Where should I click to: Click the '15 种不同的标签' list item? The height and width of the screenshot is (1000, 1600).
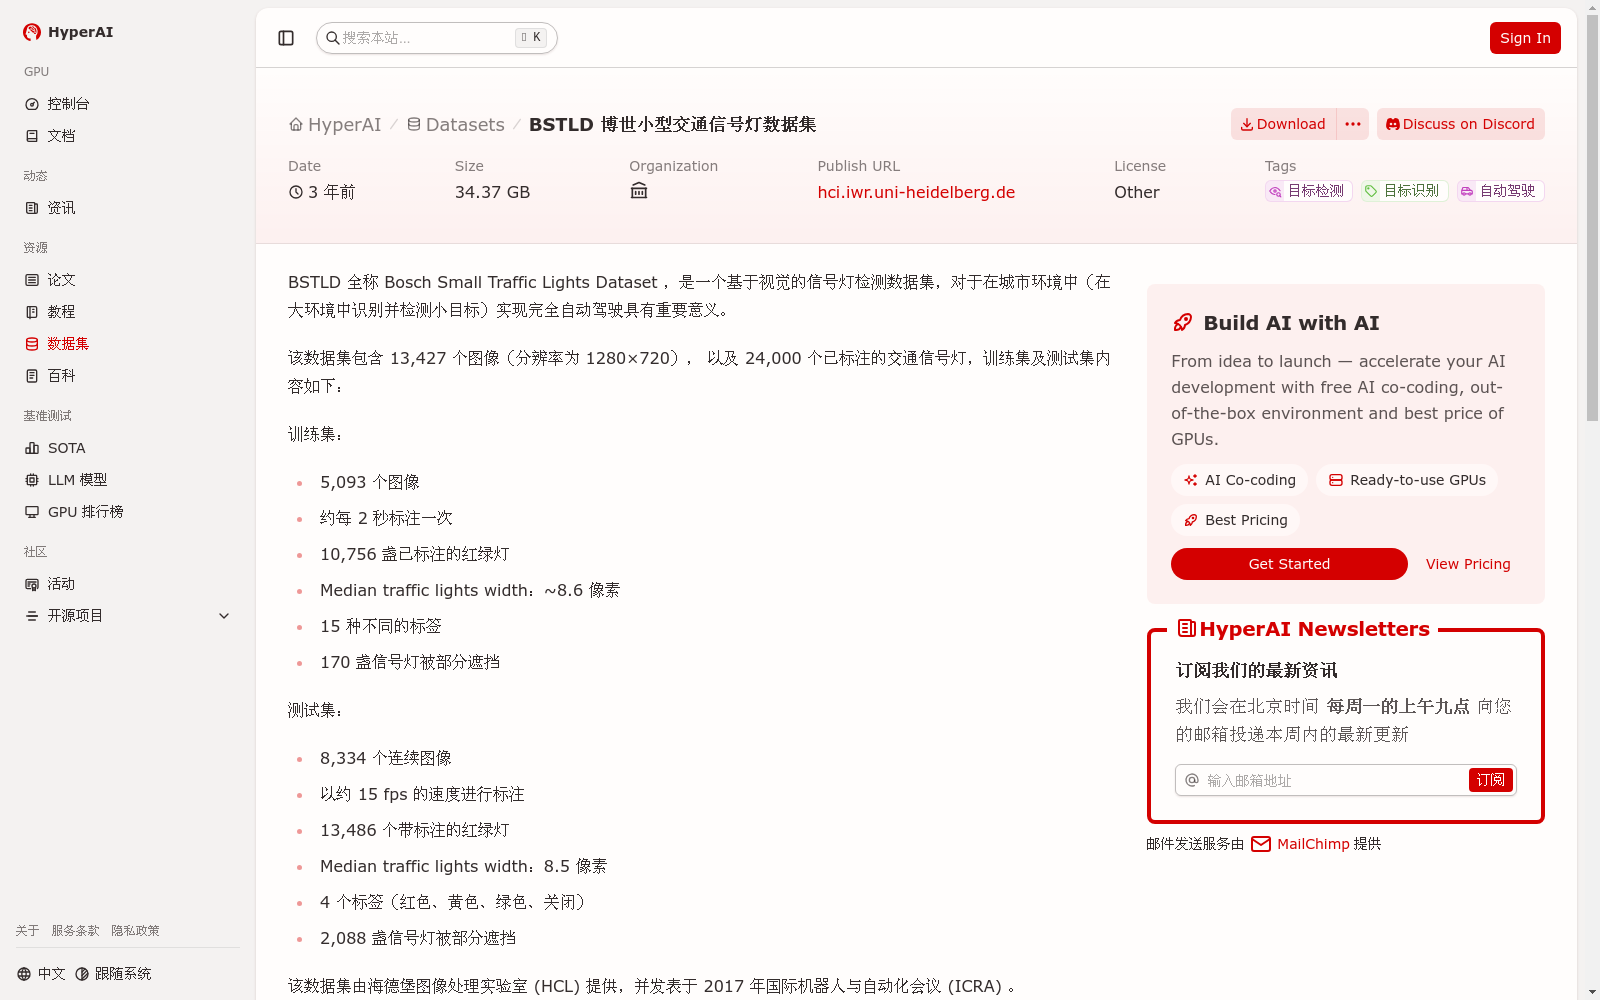(x=381, y=626)
